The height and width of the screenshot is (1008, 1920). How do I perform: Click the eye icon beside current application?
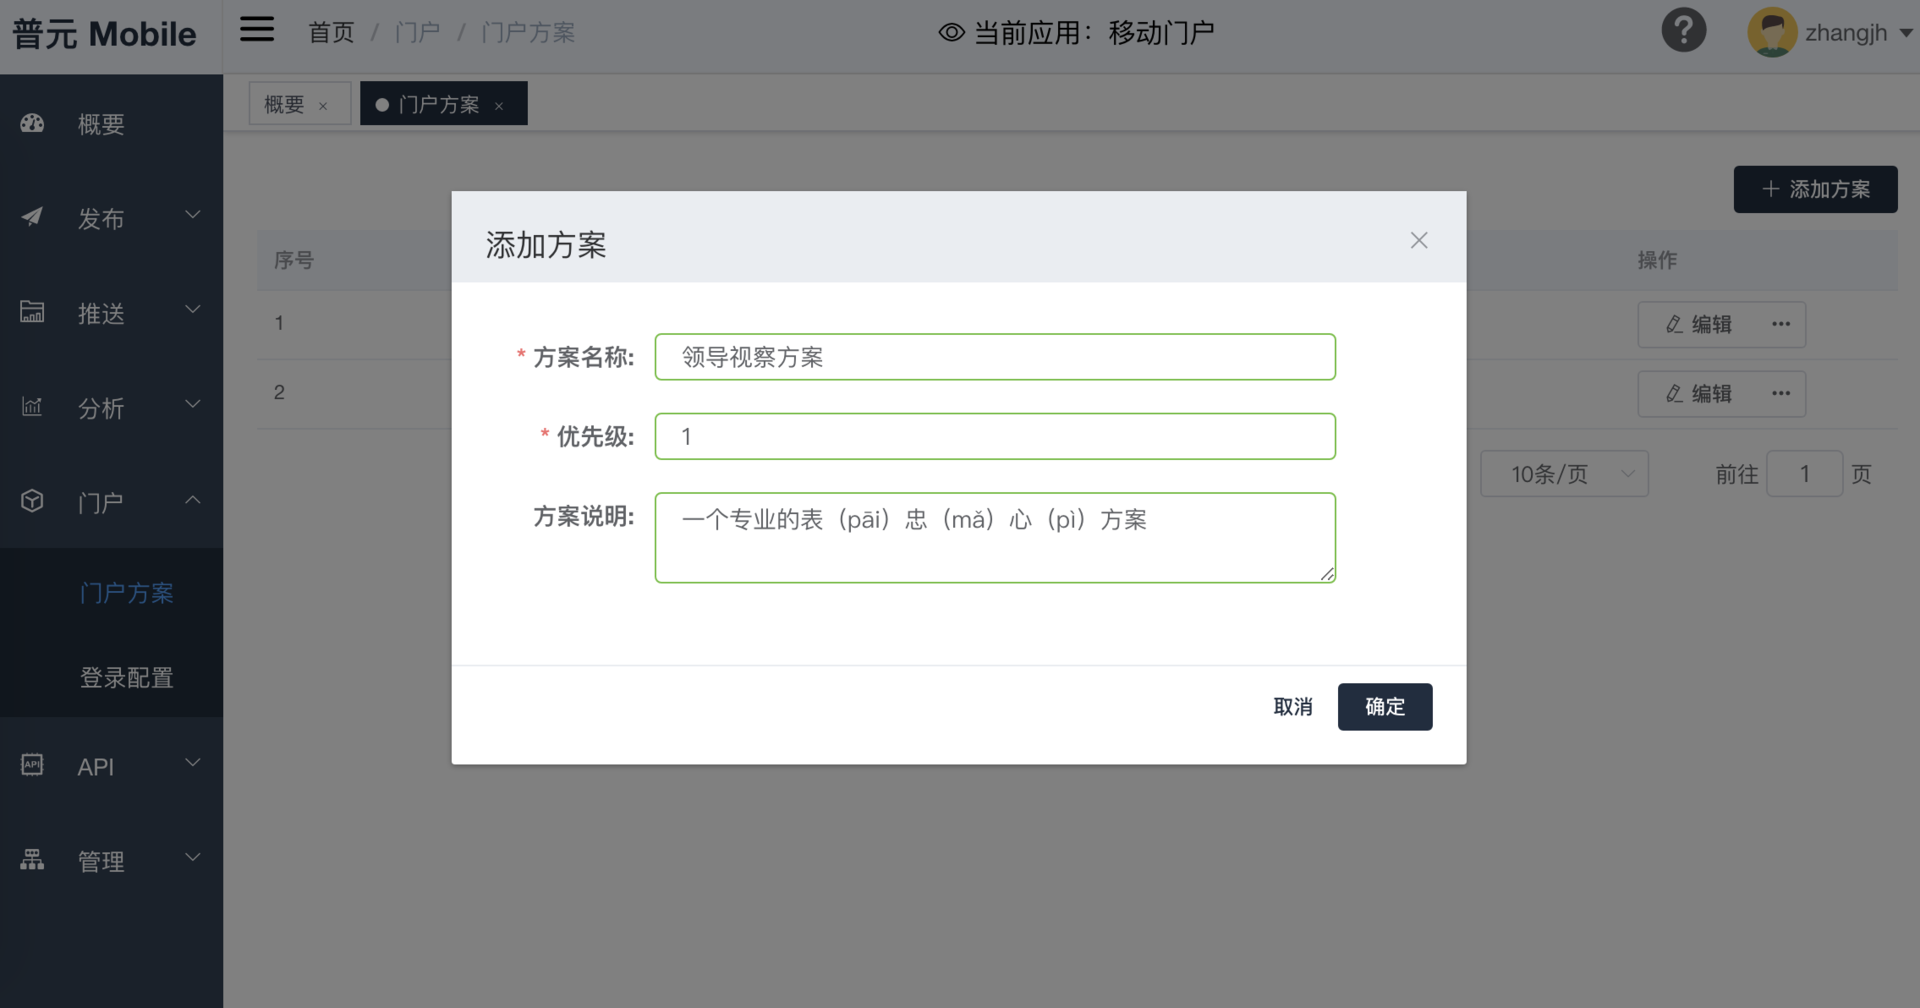pyautogui.click(x=951, y=33)
